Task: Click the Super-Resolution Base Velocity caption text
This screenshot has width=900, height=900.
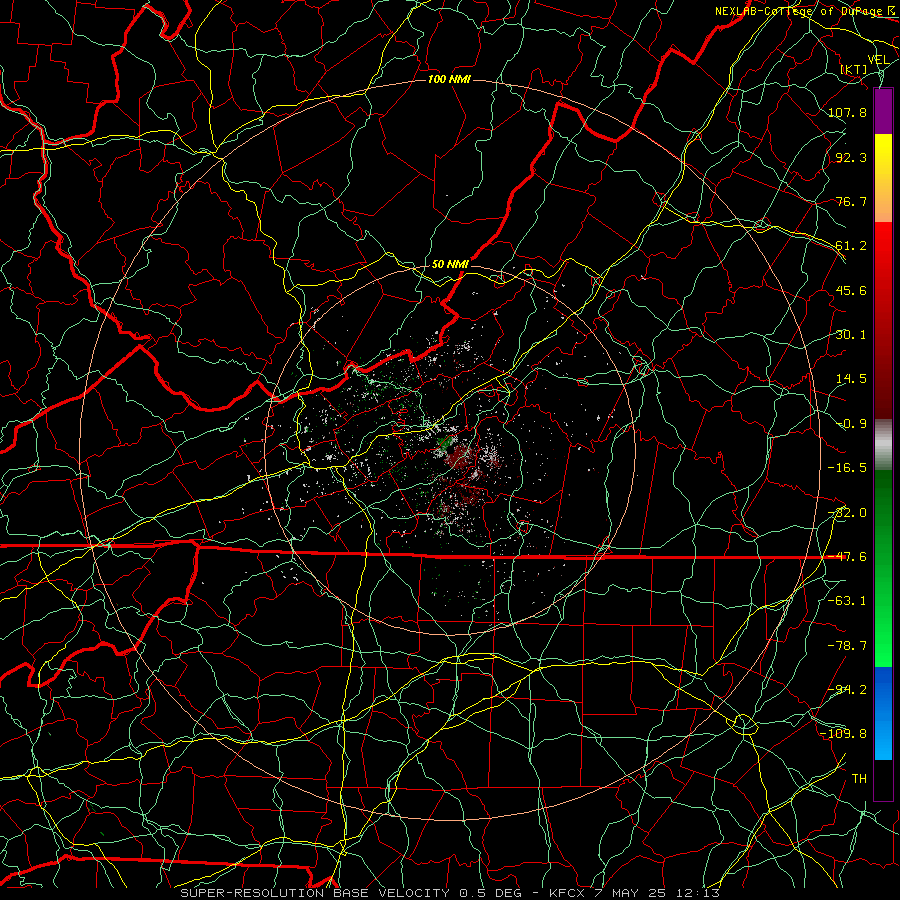Action: pos(450,893)
